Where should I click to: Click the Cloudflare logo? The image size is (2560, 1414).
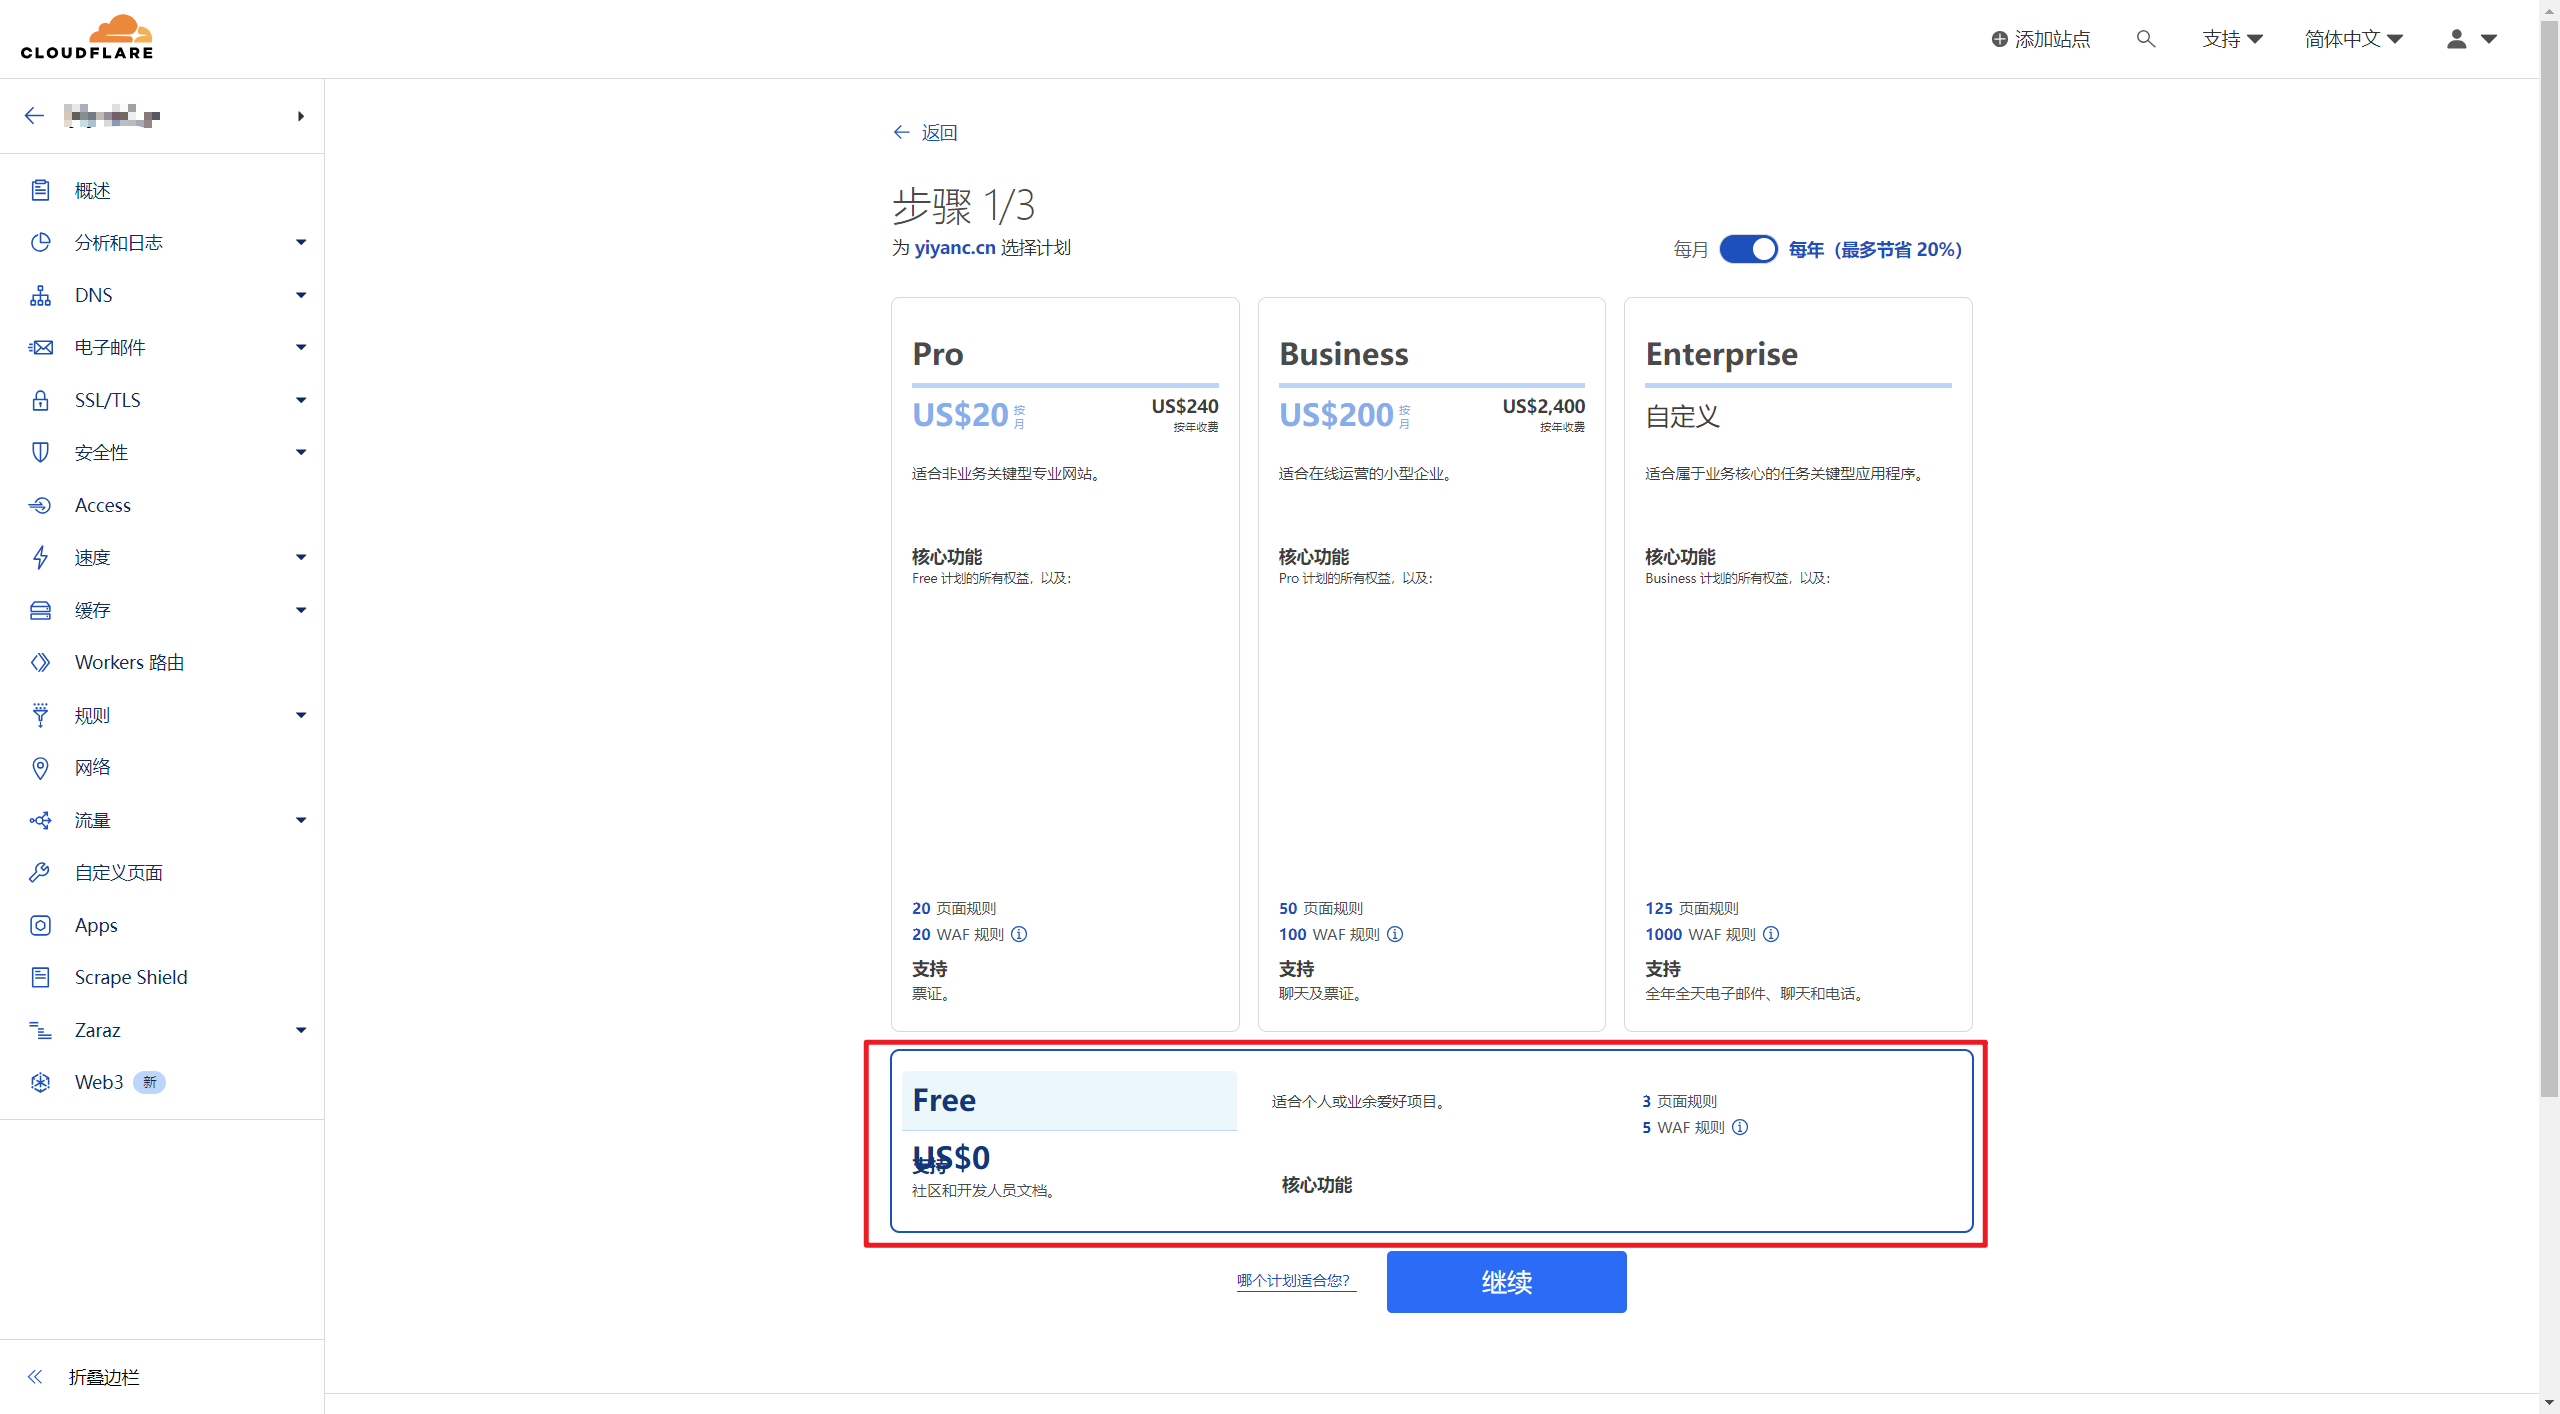tap(87, 37)
